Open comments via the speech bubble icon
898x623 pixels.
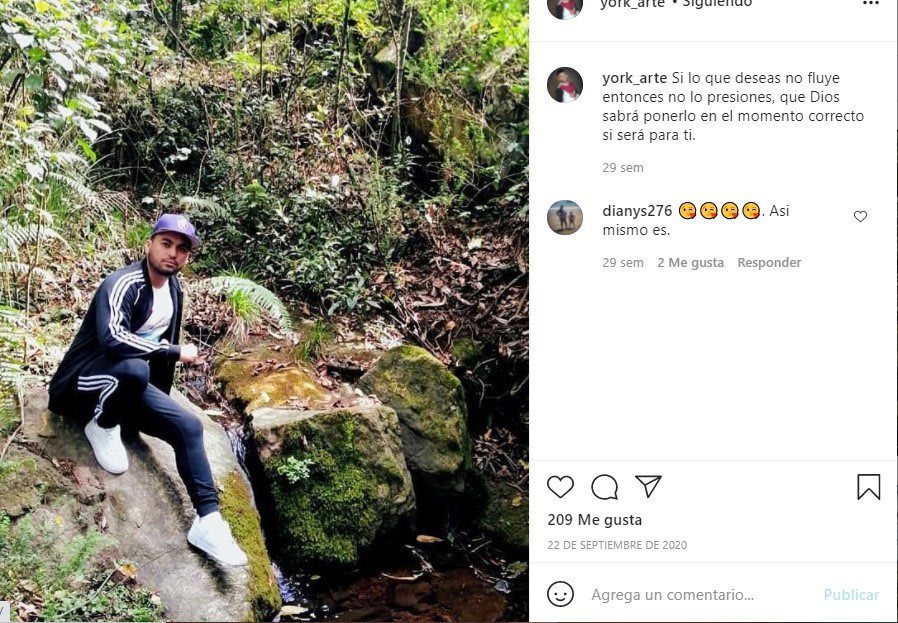(604, 487)
